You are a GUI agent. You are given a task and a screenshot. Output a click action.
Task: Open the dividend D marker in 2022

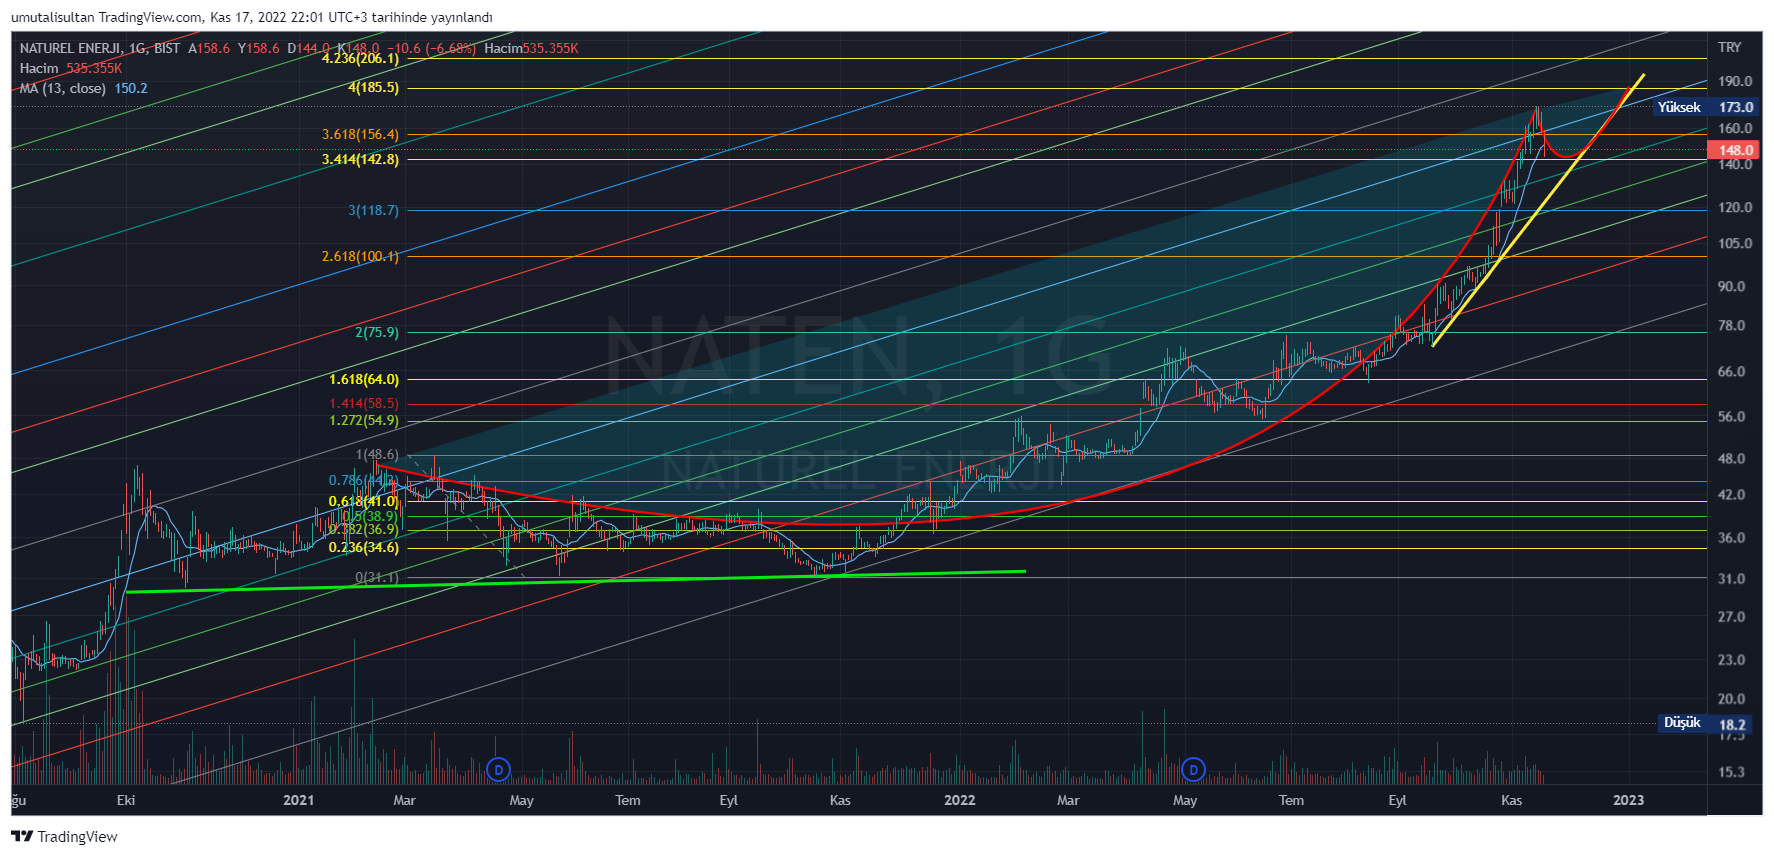point(1192,770)
